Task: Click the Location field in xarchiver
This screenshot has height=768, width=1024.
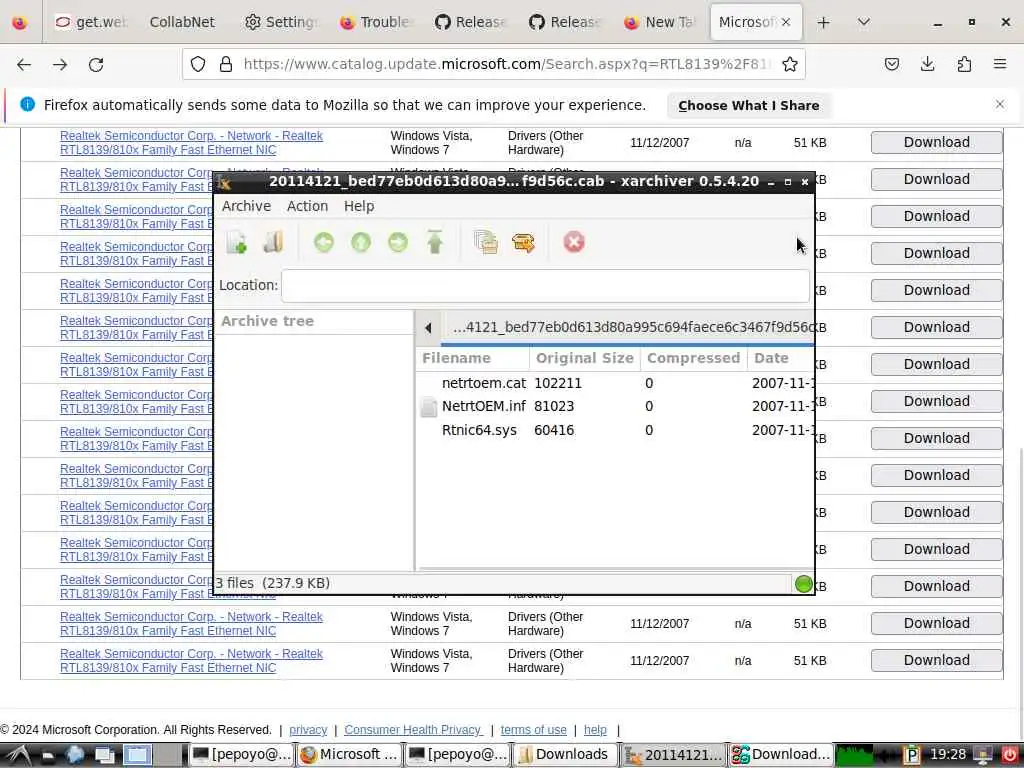Action: (x=545, y=285)
